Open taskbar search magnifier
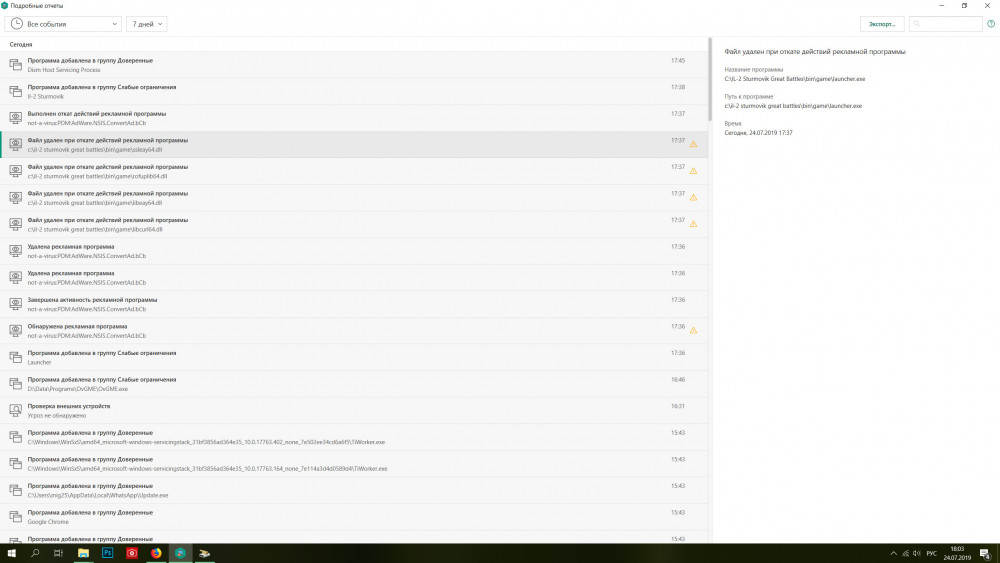Screen dimensions: 1000x563 pos(35,553)
